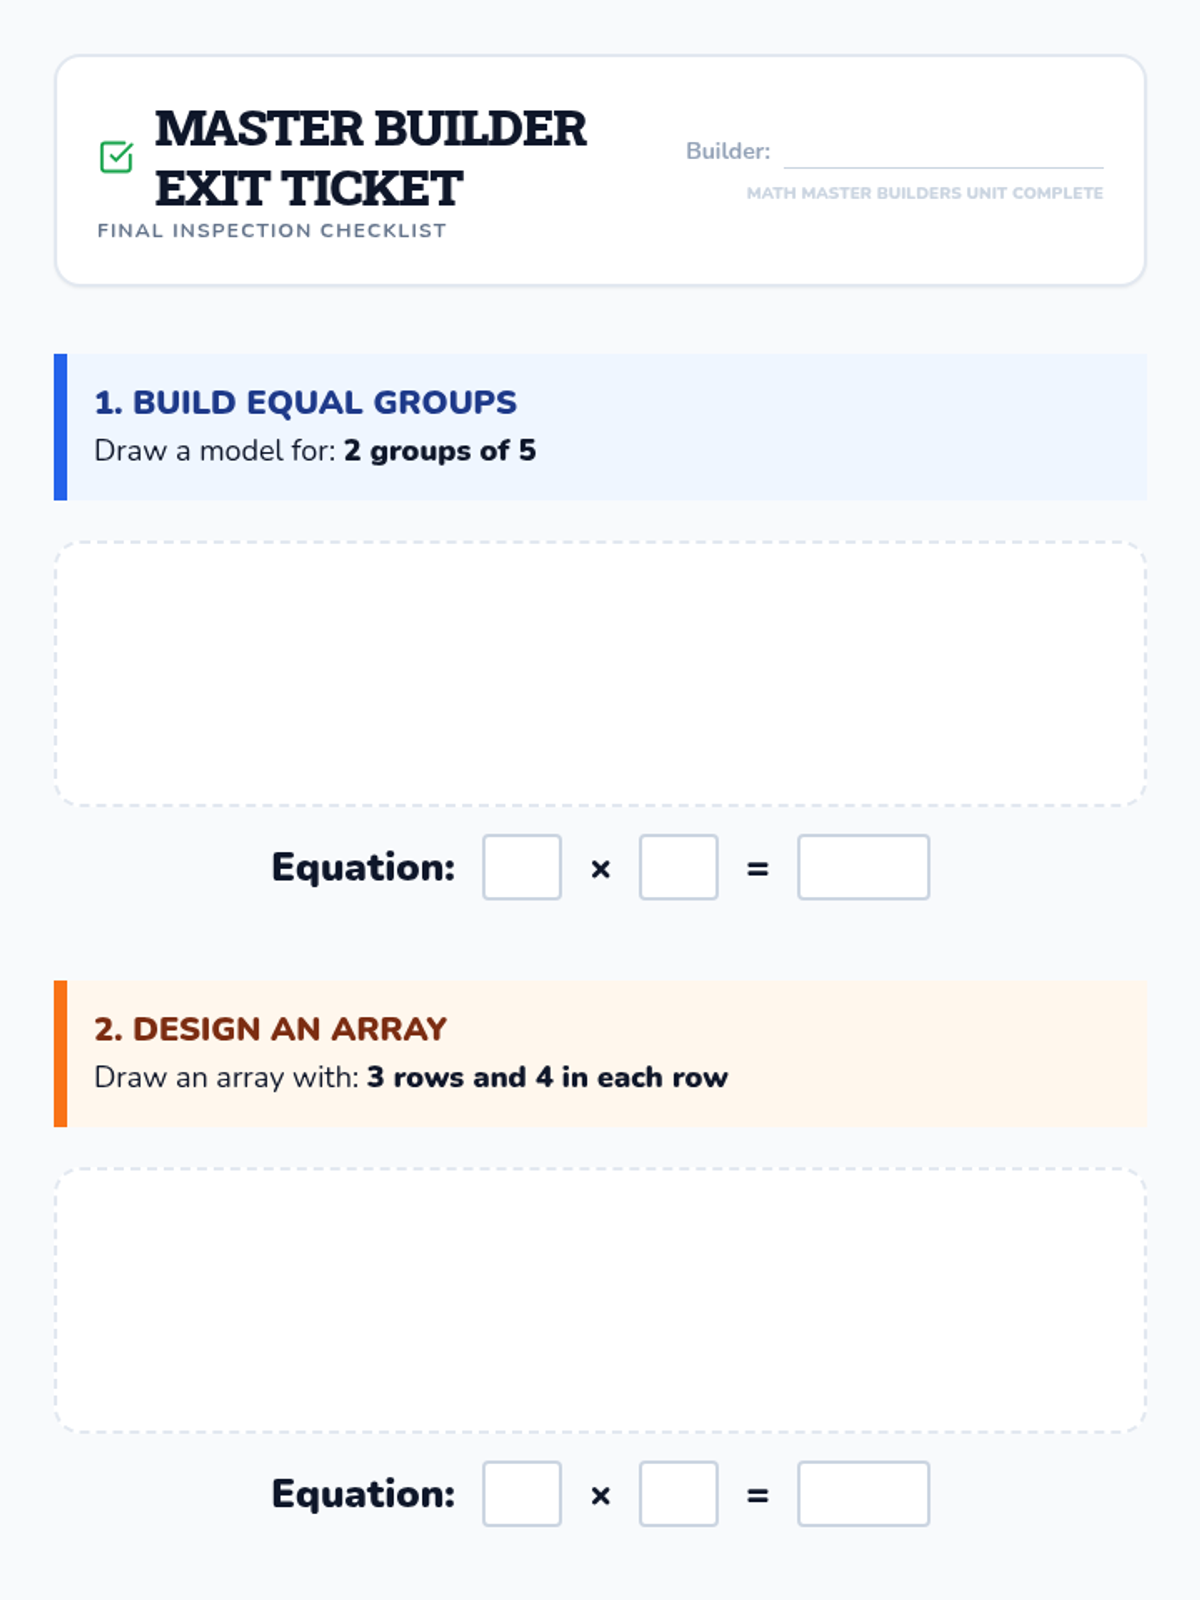Click the Master Builder Exit Ticket title
Screen dimensions: 1200x1600
370,158
